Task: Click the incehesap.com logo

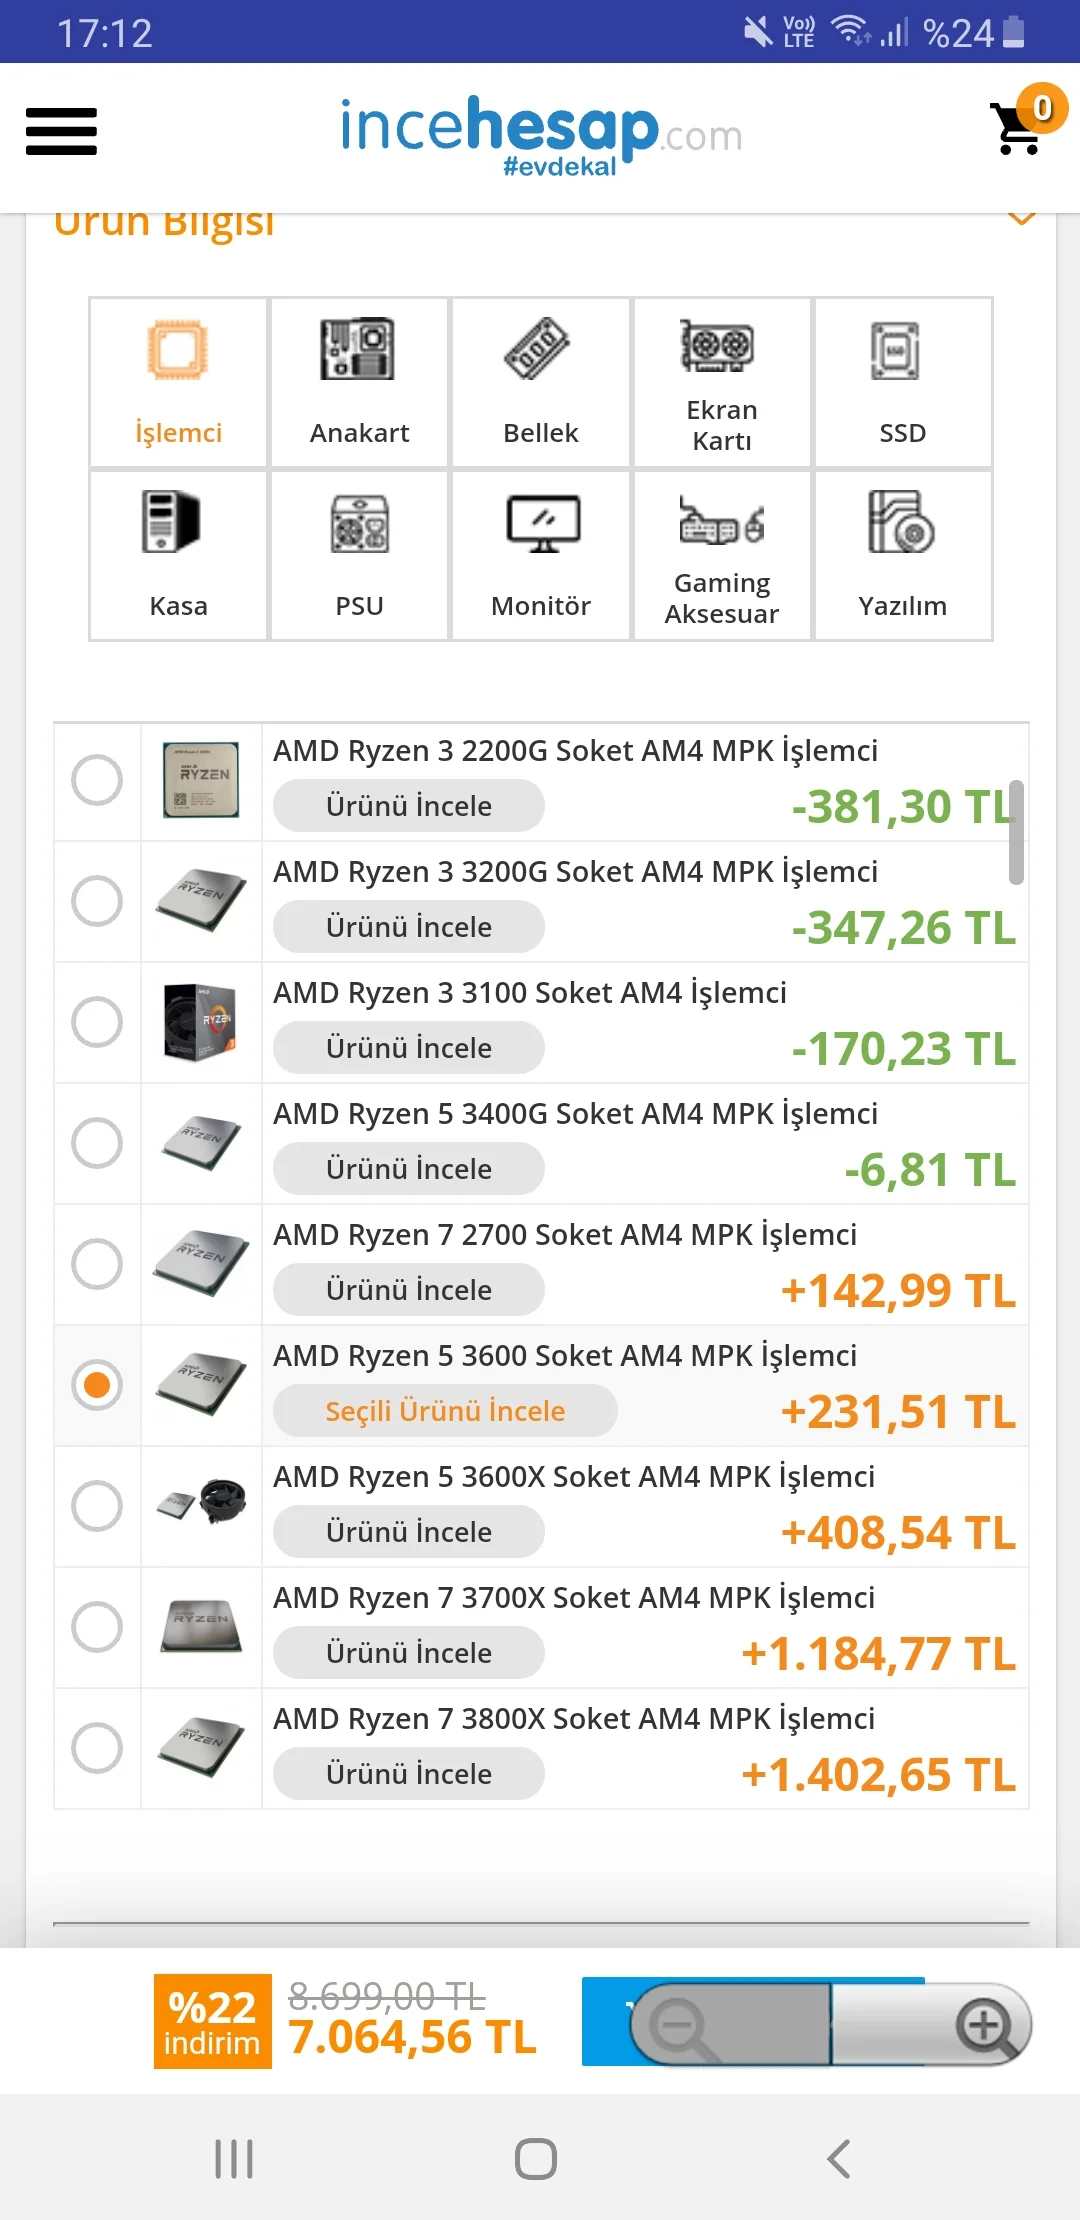Action: pyautogui.click(x=540, y=135)
